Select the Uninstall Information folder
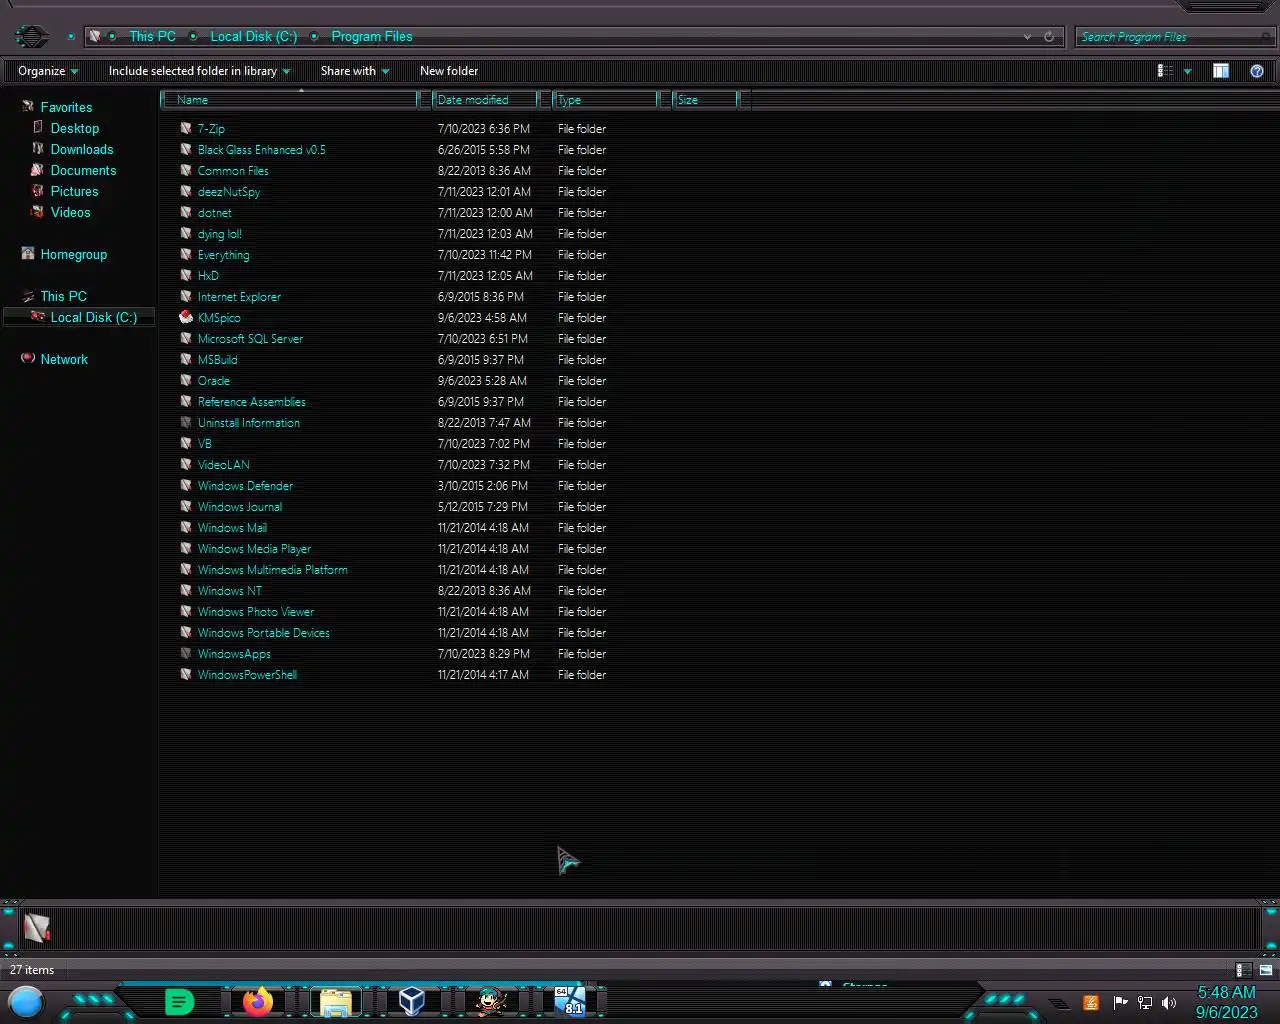Image resolution: width=1280 pixels, height=1024 pixels. pos(248,422)
